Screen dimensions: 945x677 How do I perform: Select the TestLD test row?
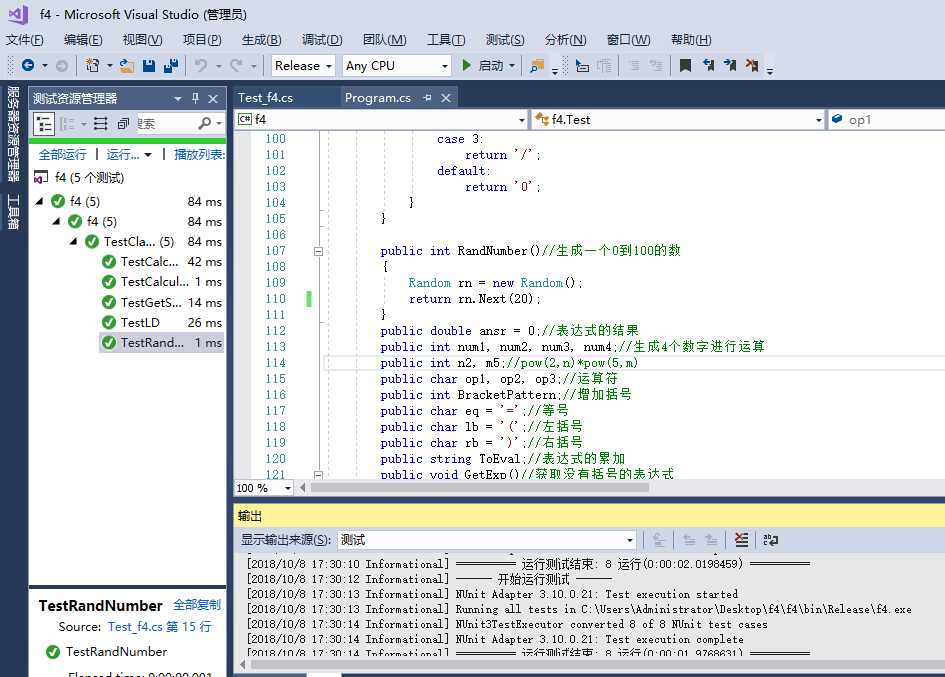[163, 323]
